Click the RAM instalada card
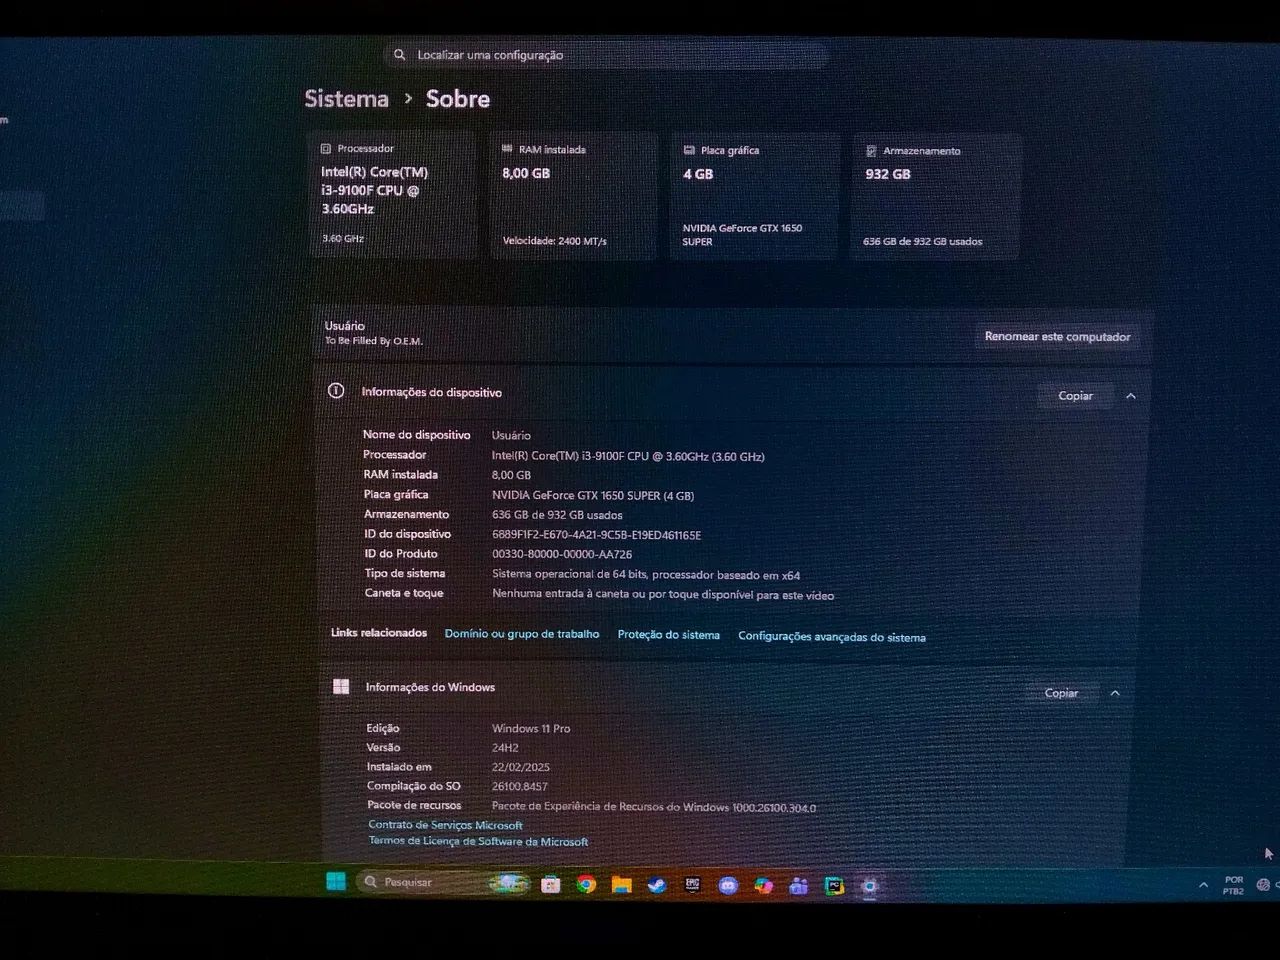 click(x=574, y=196)
